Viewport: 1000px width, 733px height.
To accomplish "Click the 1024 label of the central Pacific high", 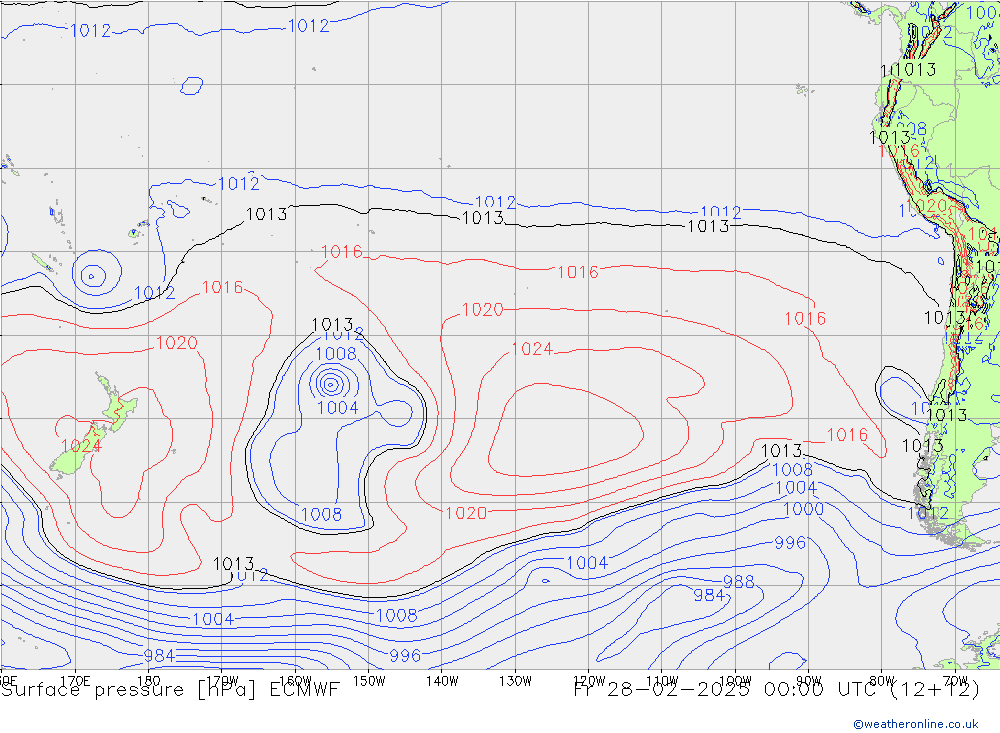I will click(532, 349).
